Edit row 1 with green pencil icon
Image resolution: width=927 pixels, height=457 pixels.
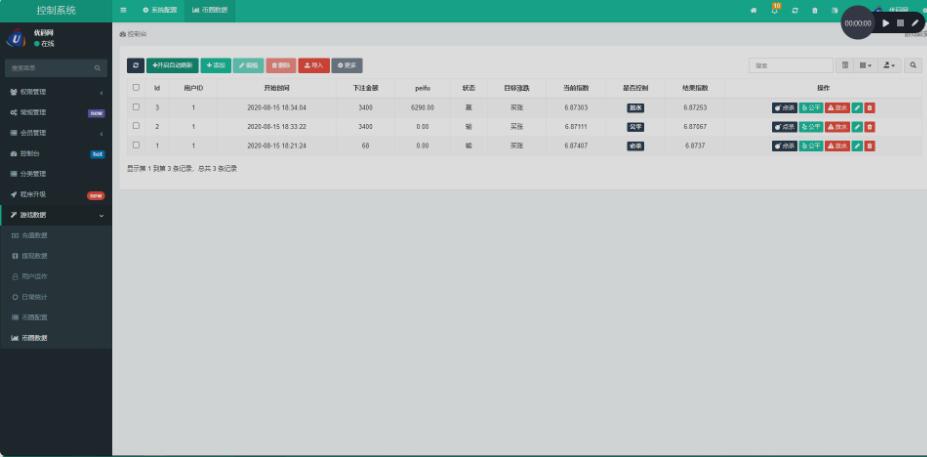(x=857, y=145)
